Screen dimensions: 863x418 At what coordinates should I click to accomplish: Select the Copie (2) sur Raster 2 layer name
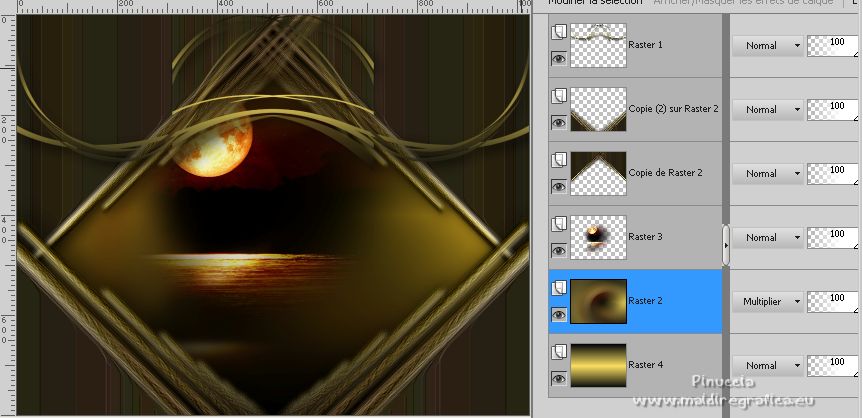tap(674, 108)
